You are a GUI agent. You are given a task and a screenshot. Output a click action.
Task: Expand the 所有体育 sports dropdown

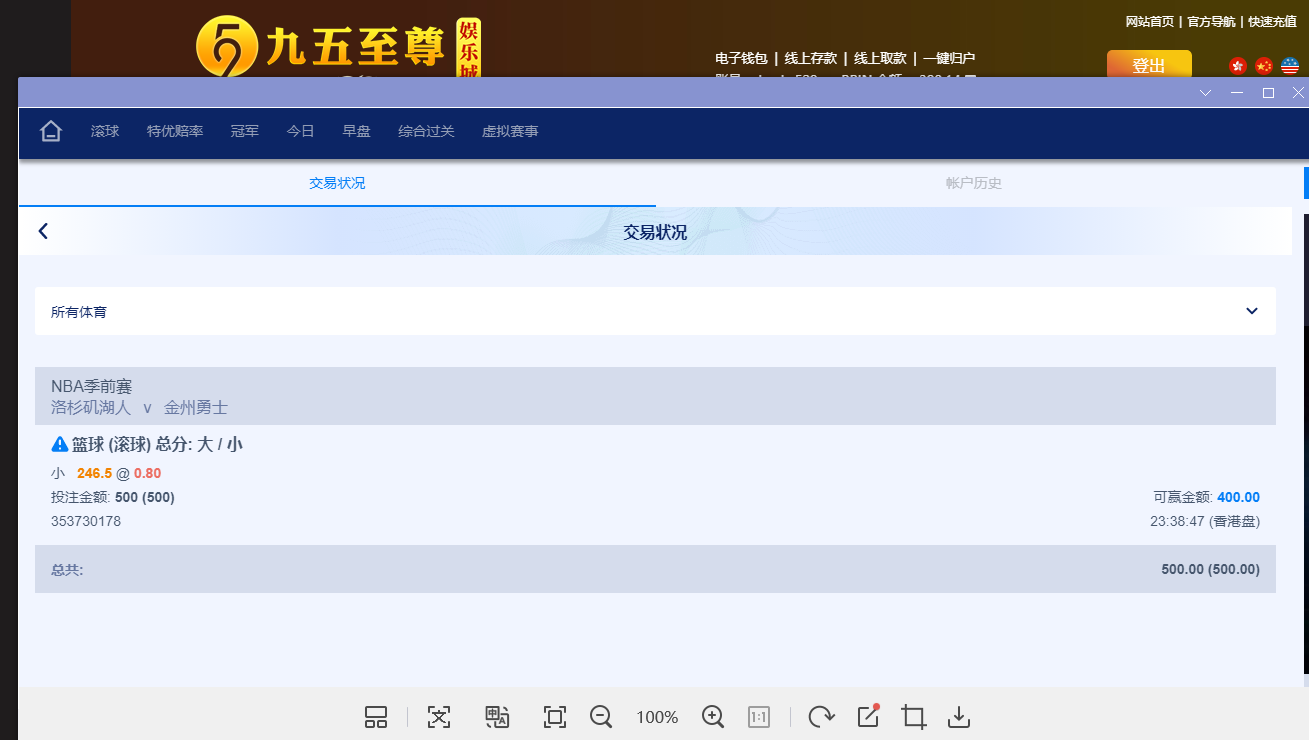coord(655,311)
